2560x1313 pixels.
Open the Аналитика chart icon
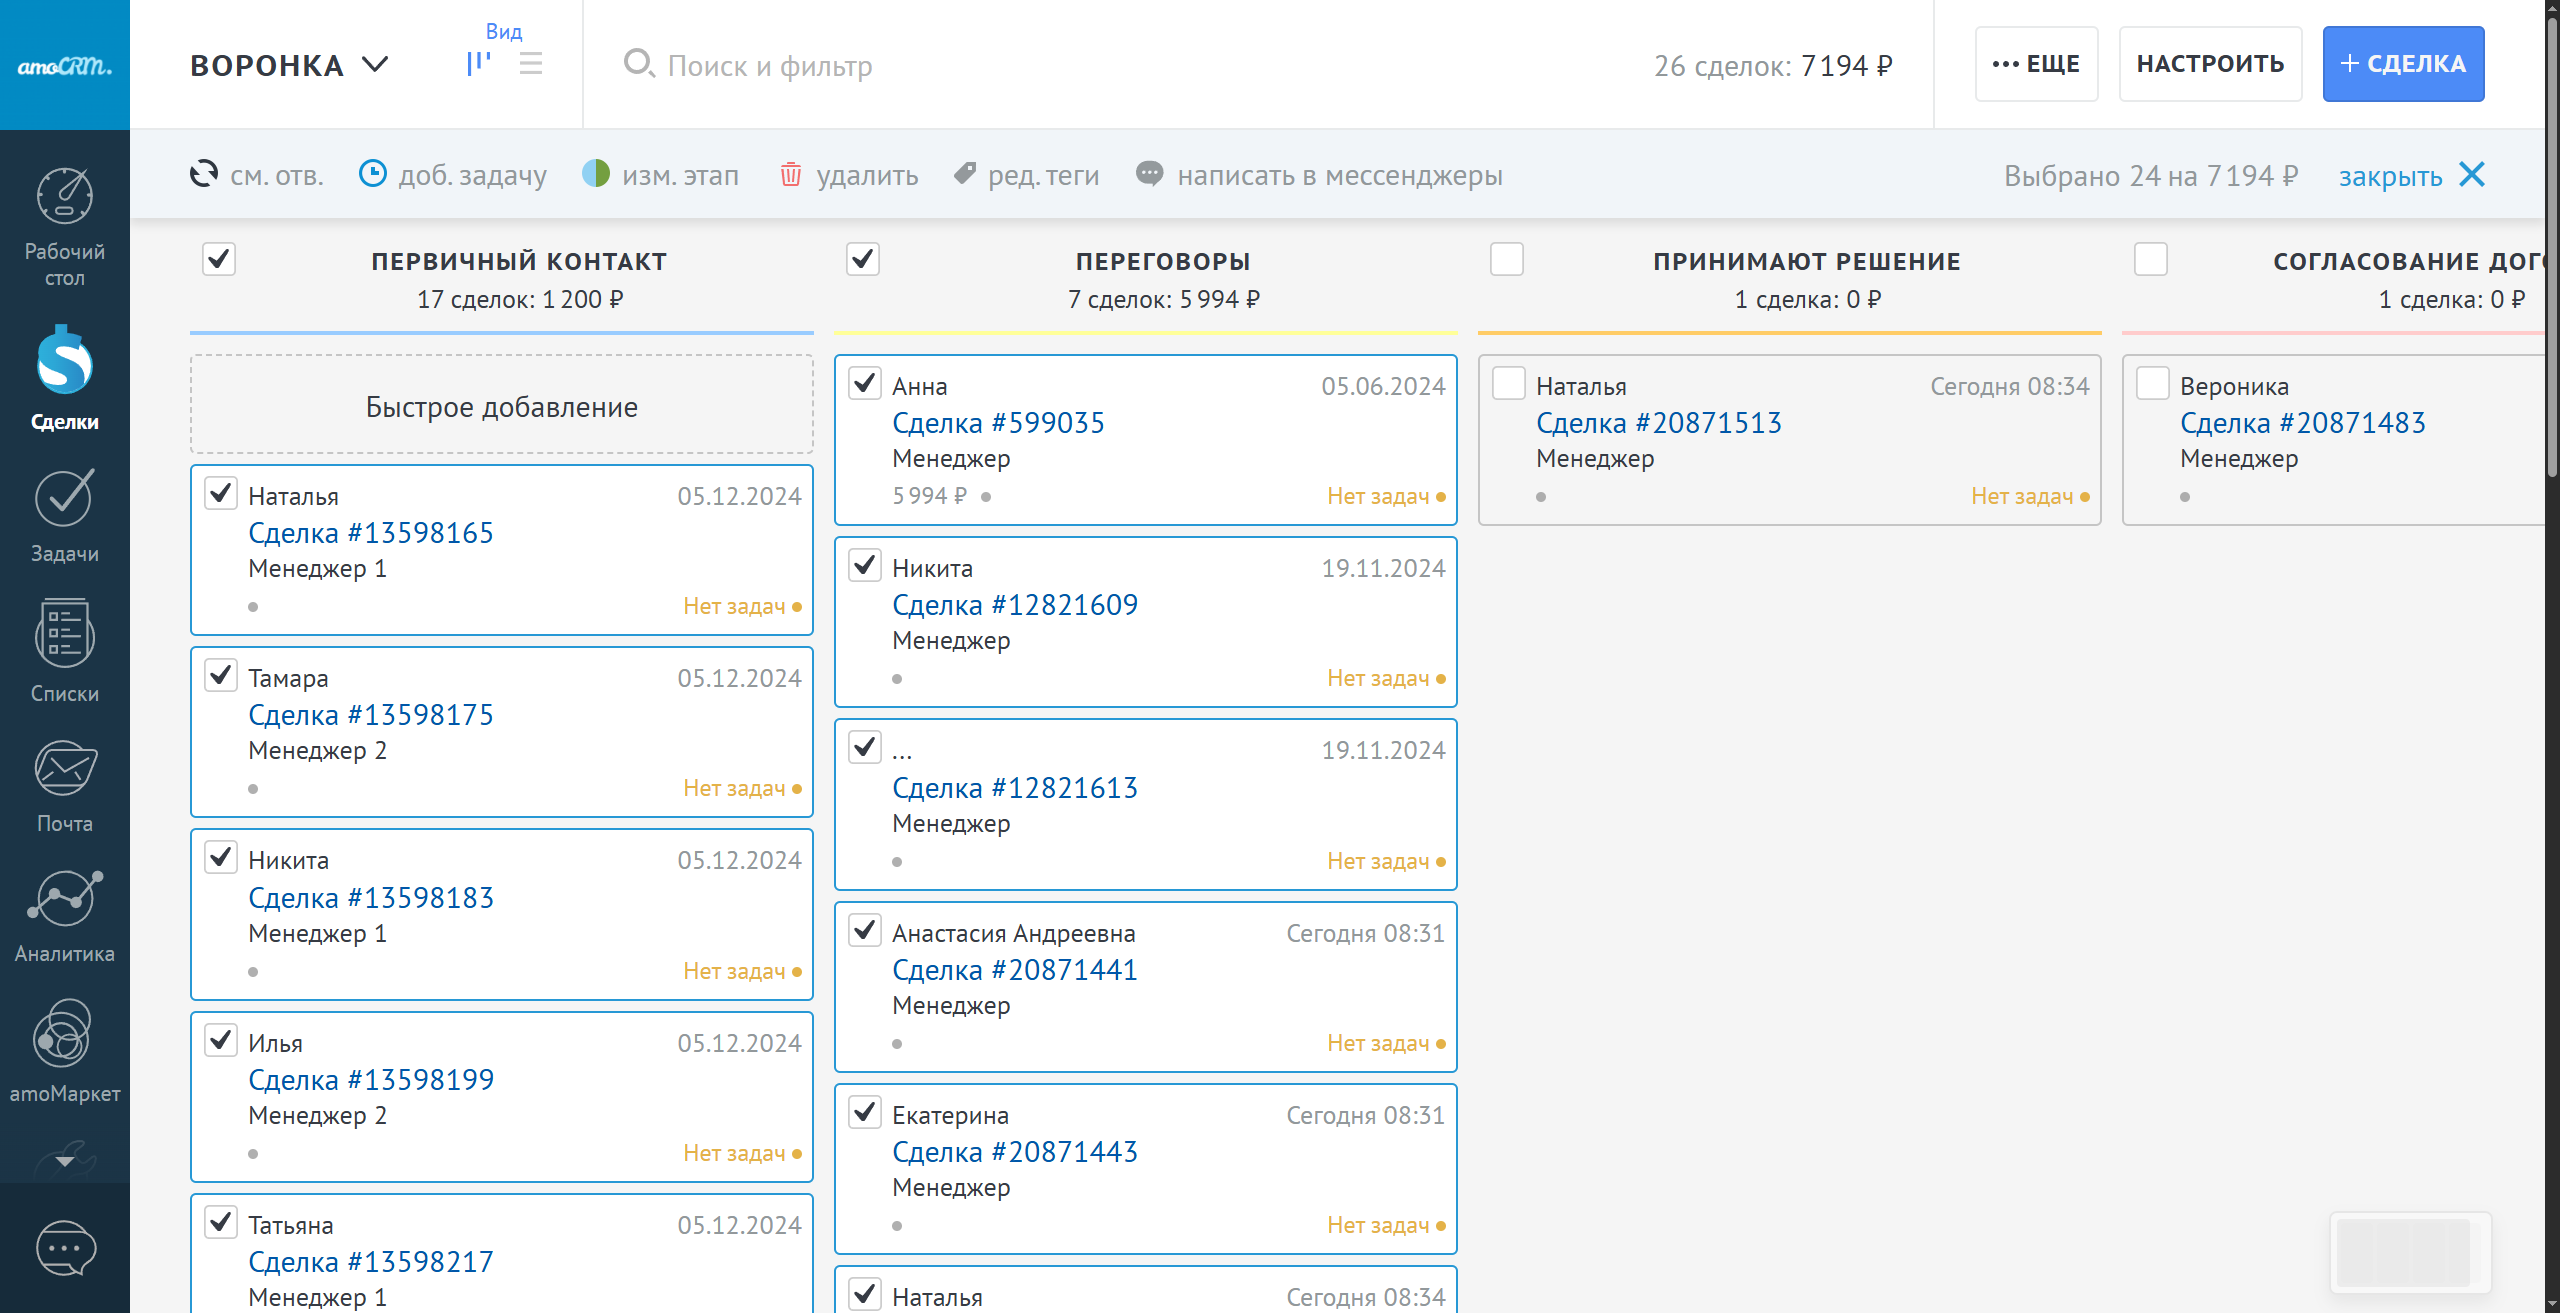coord(65,899)
